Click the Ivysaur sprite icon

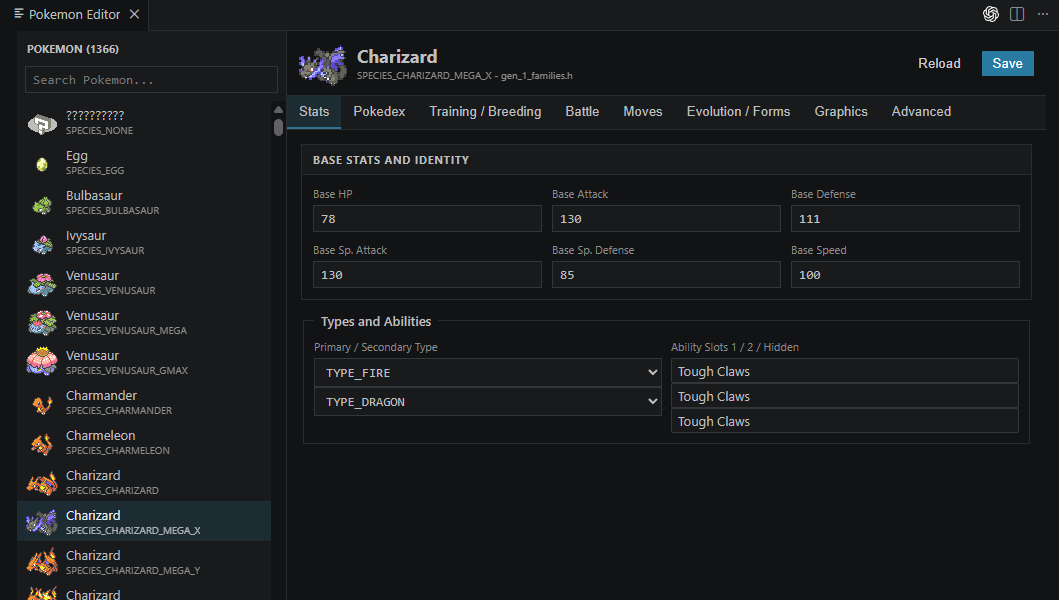coord(42,243)
